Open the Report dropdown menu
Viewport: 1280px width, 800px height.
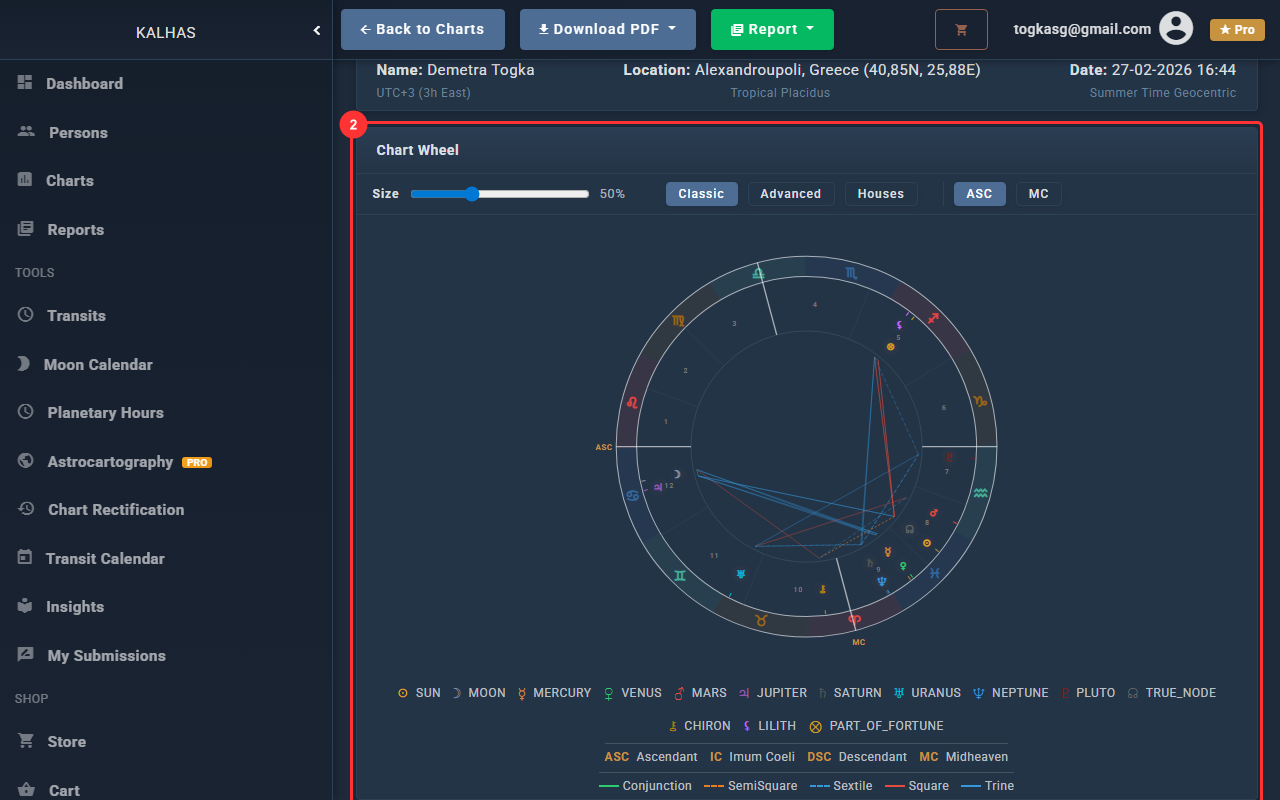771,30
